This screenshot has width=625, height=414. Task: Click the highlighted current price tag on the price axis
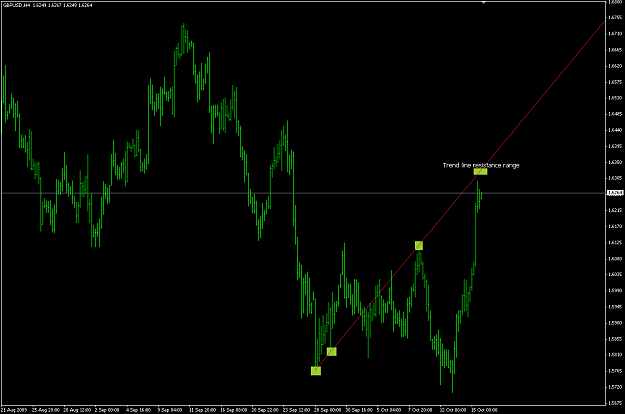(x=615, y=193)
